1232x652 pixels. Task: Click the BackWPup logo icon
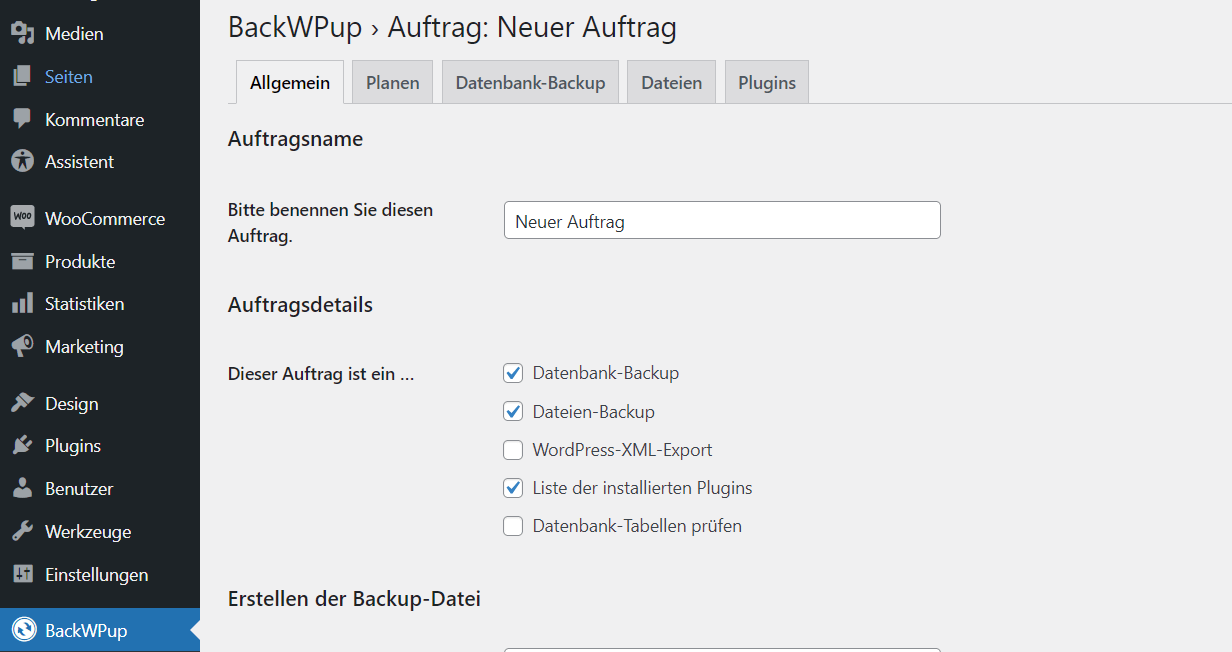(23, 630)
